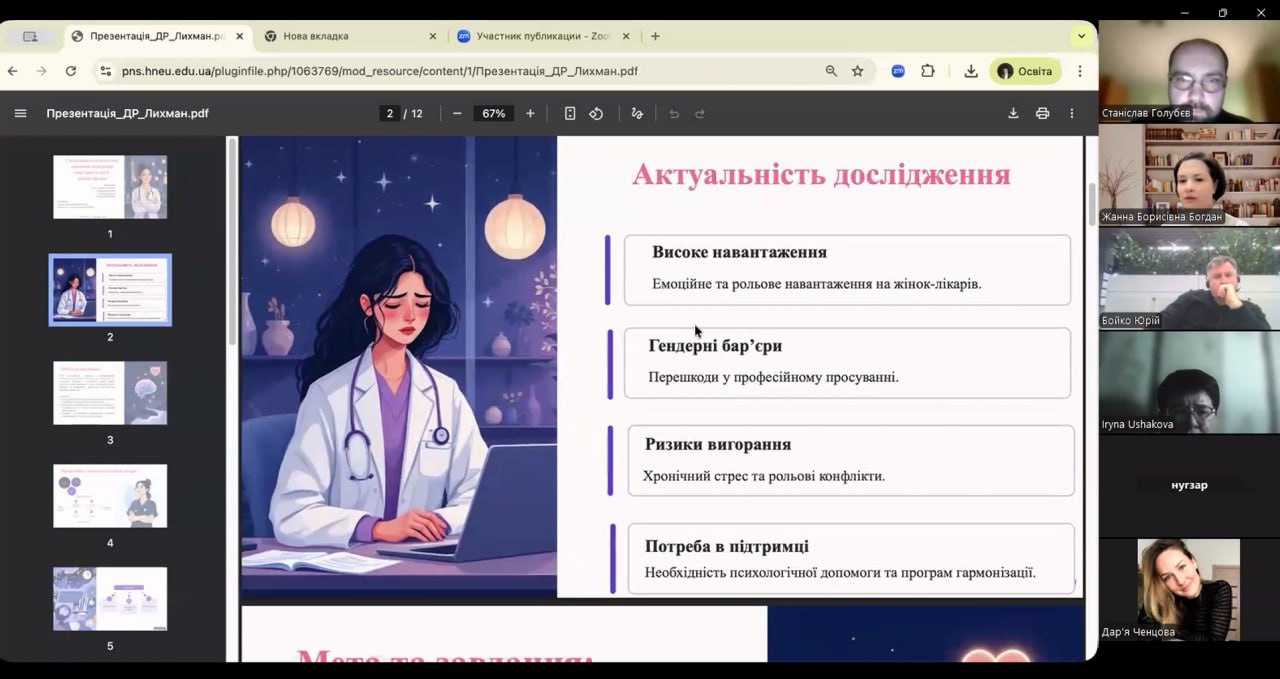Toggle the PDF sidebar menu icon

tap(20, 114)
